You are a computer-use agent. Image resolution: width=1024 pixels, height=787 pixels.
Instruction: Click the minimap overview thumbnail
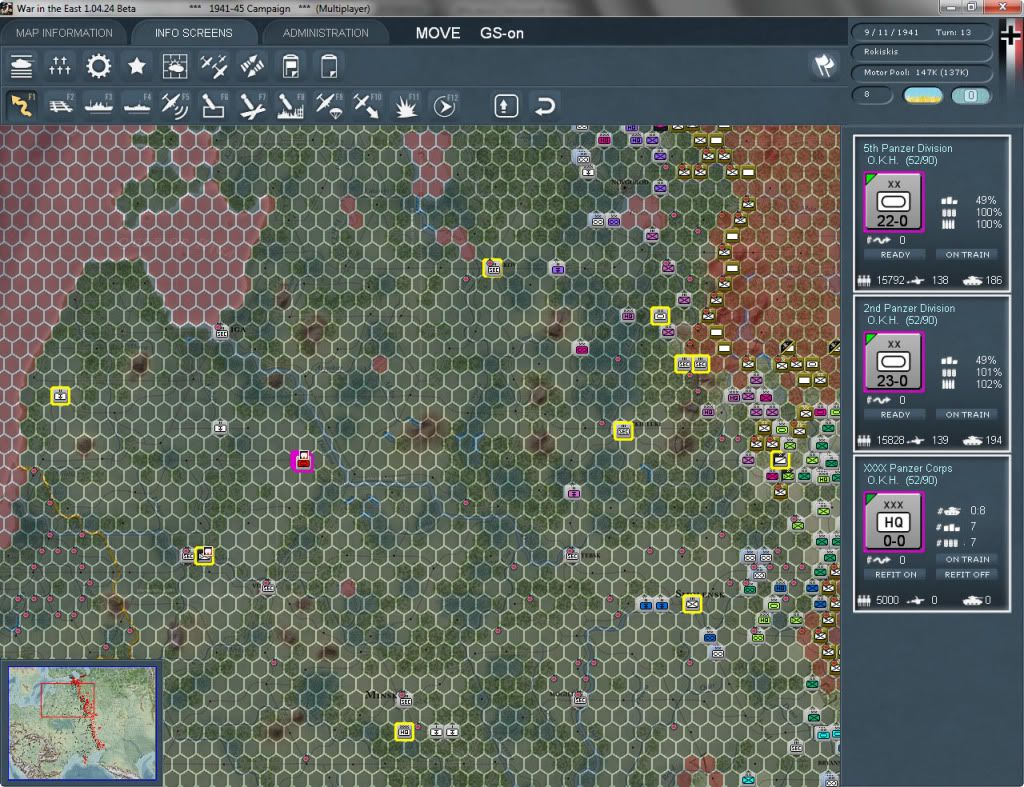82,723
